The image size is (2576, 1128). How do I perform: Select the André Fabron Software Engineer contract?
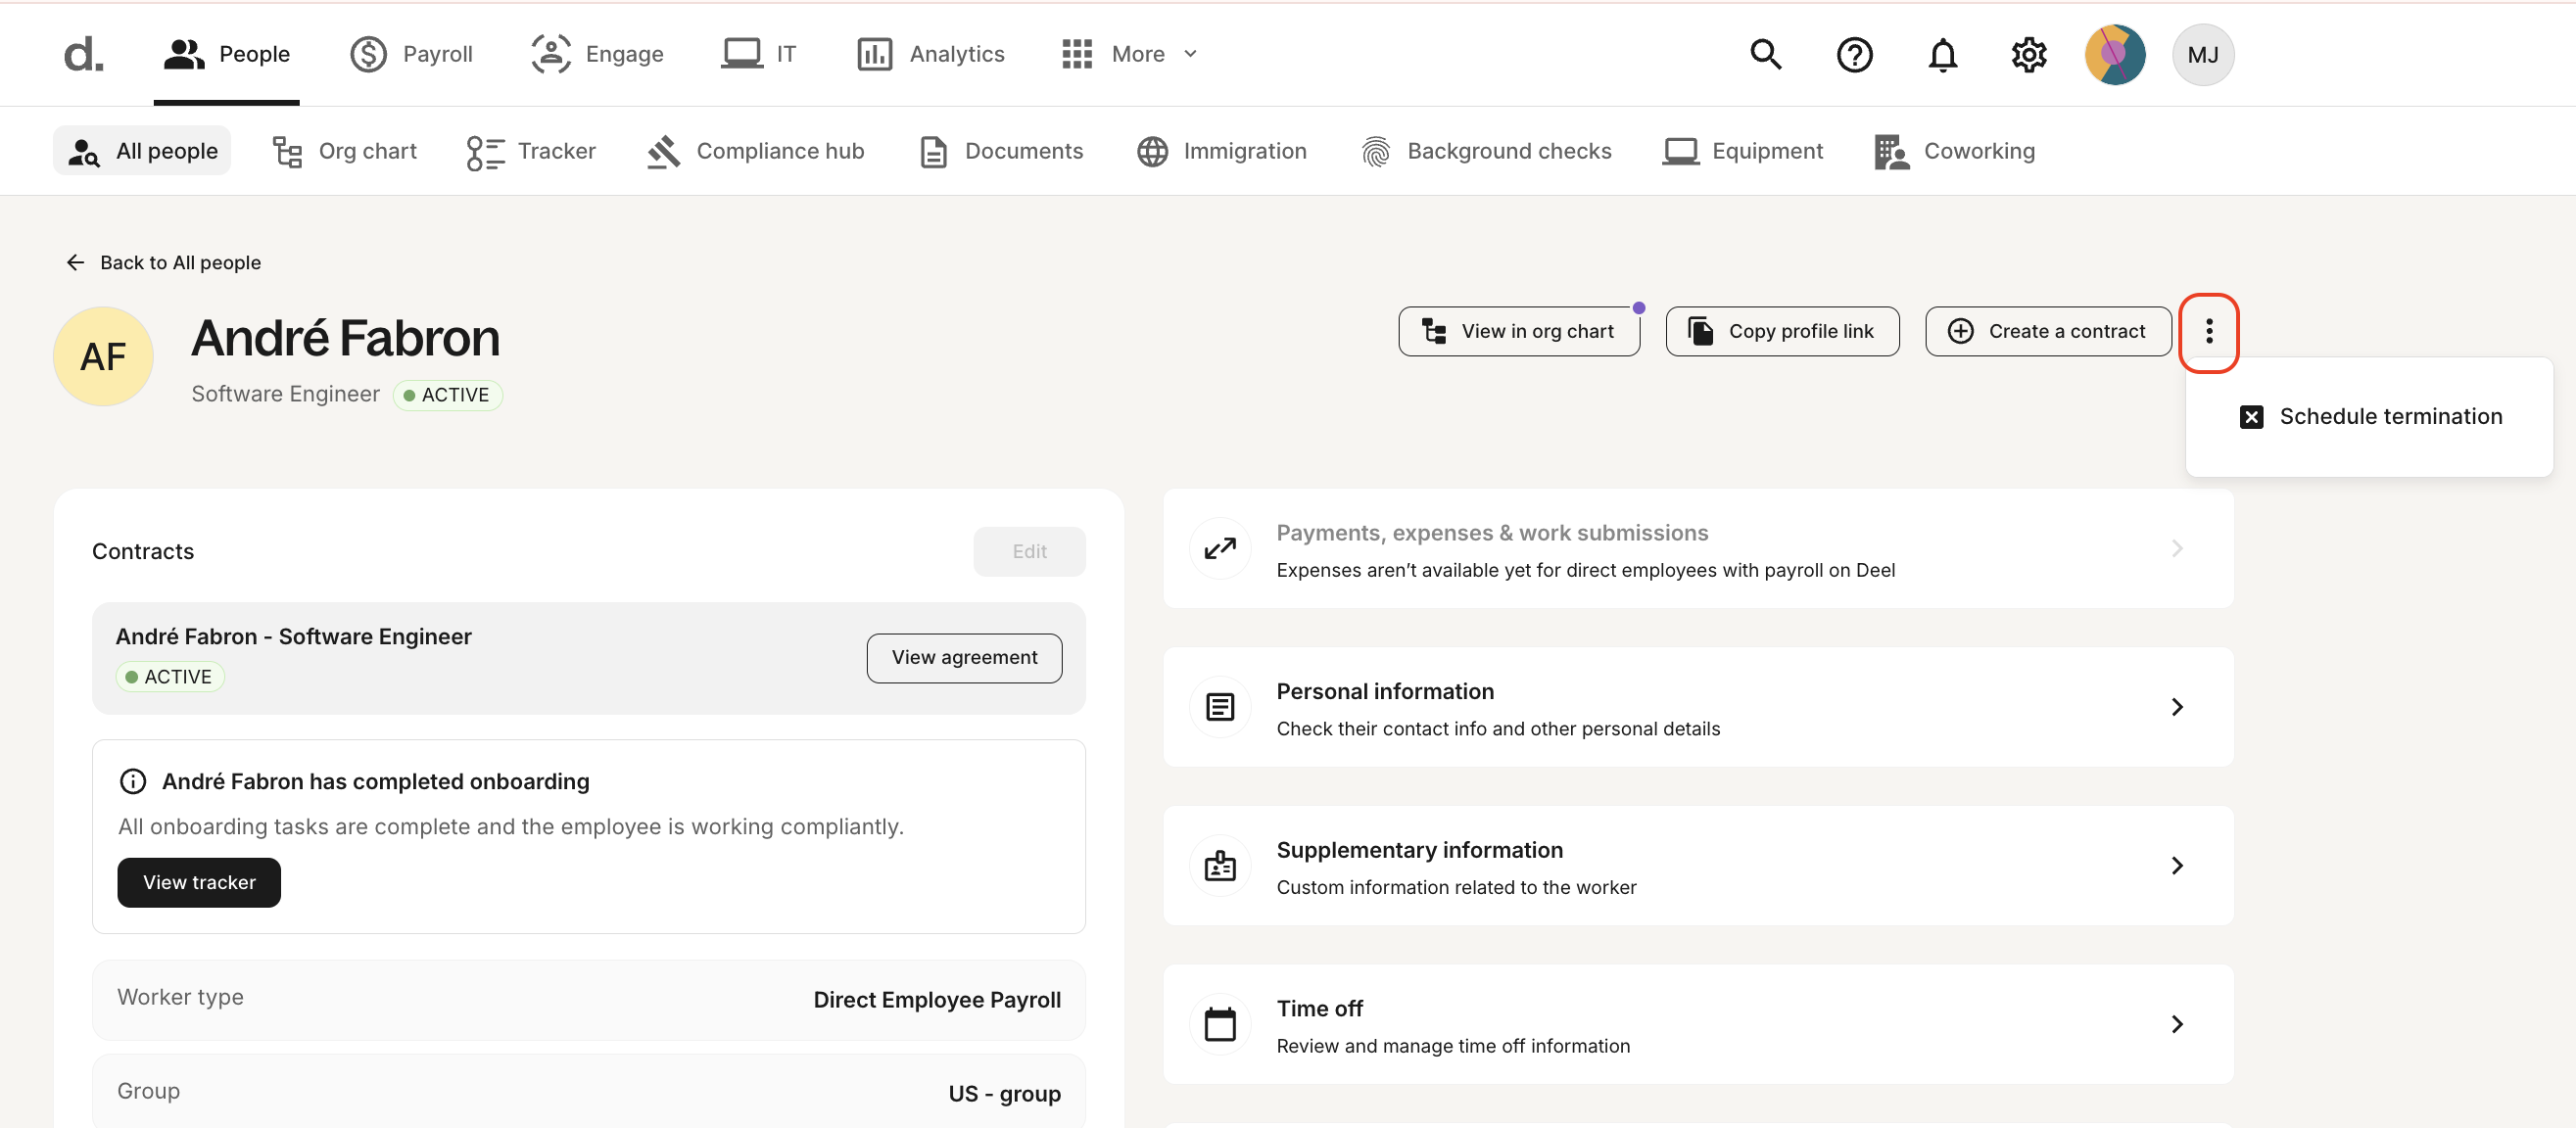pos(588,657)
